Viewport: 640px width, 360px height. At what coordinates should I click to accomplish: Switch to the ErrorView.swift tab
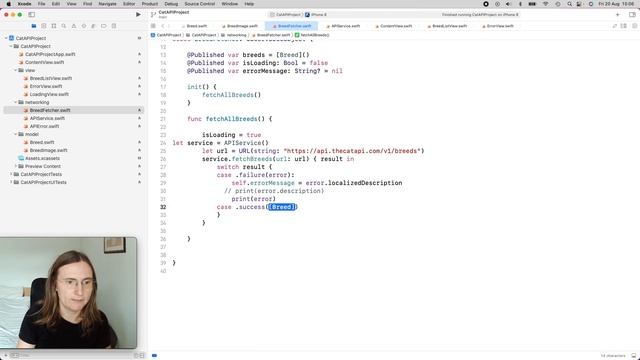[x=498, y=26]
